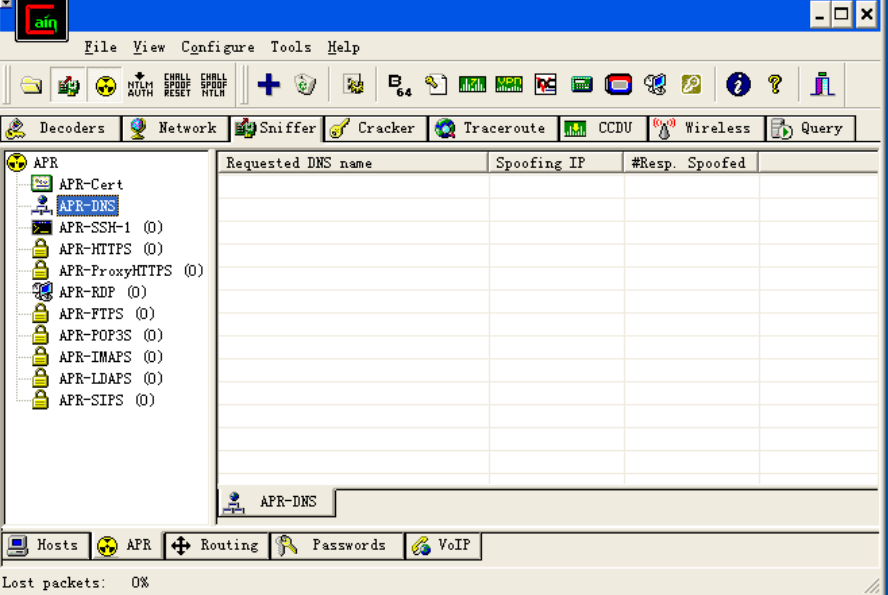Maximize the Cain window

(x=841, y=14)
